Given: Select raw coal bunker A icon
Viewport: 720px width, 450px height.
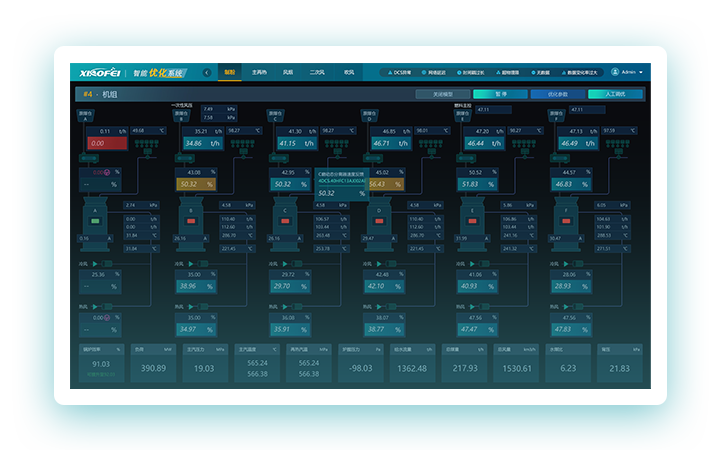Looking at the screenshot, I should pos(85,115).
